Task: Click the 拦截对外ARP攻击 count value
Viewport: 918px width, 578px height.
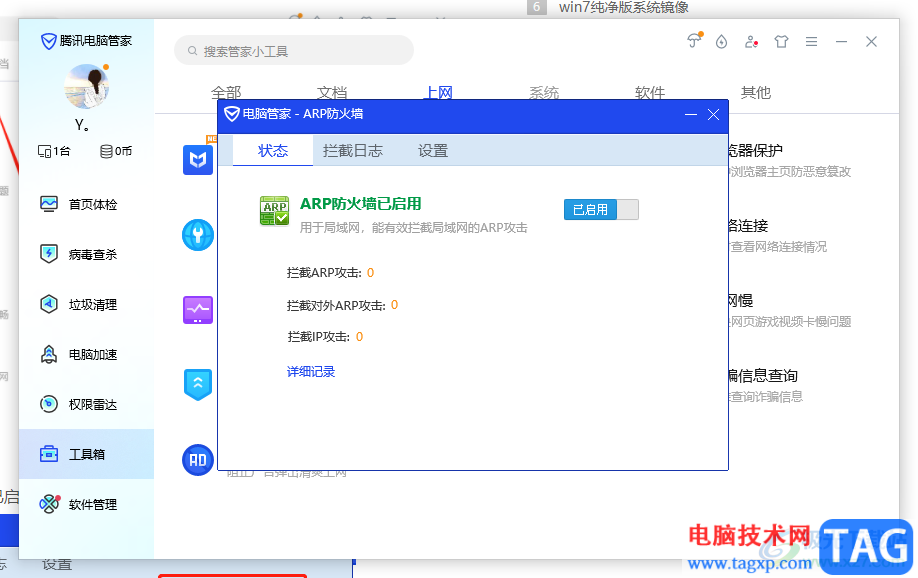Action: pyautogui.click(x=395, y=305)
